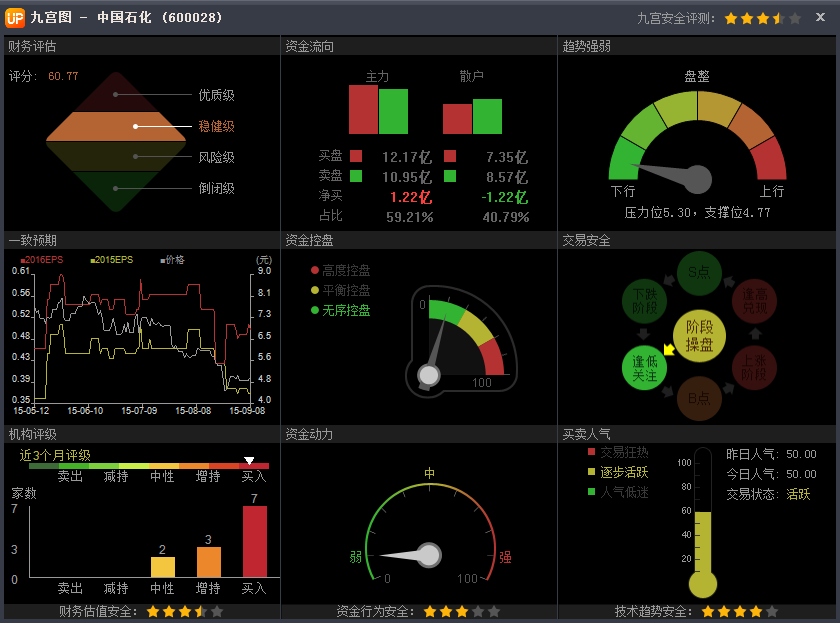Select the 平衡控盘 legend item
The height and width of the screenshot is (623, 840).
click(340, 290)
